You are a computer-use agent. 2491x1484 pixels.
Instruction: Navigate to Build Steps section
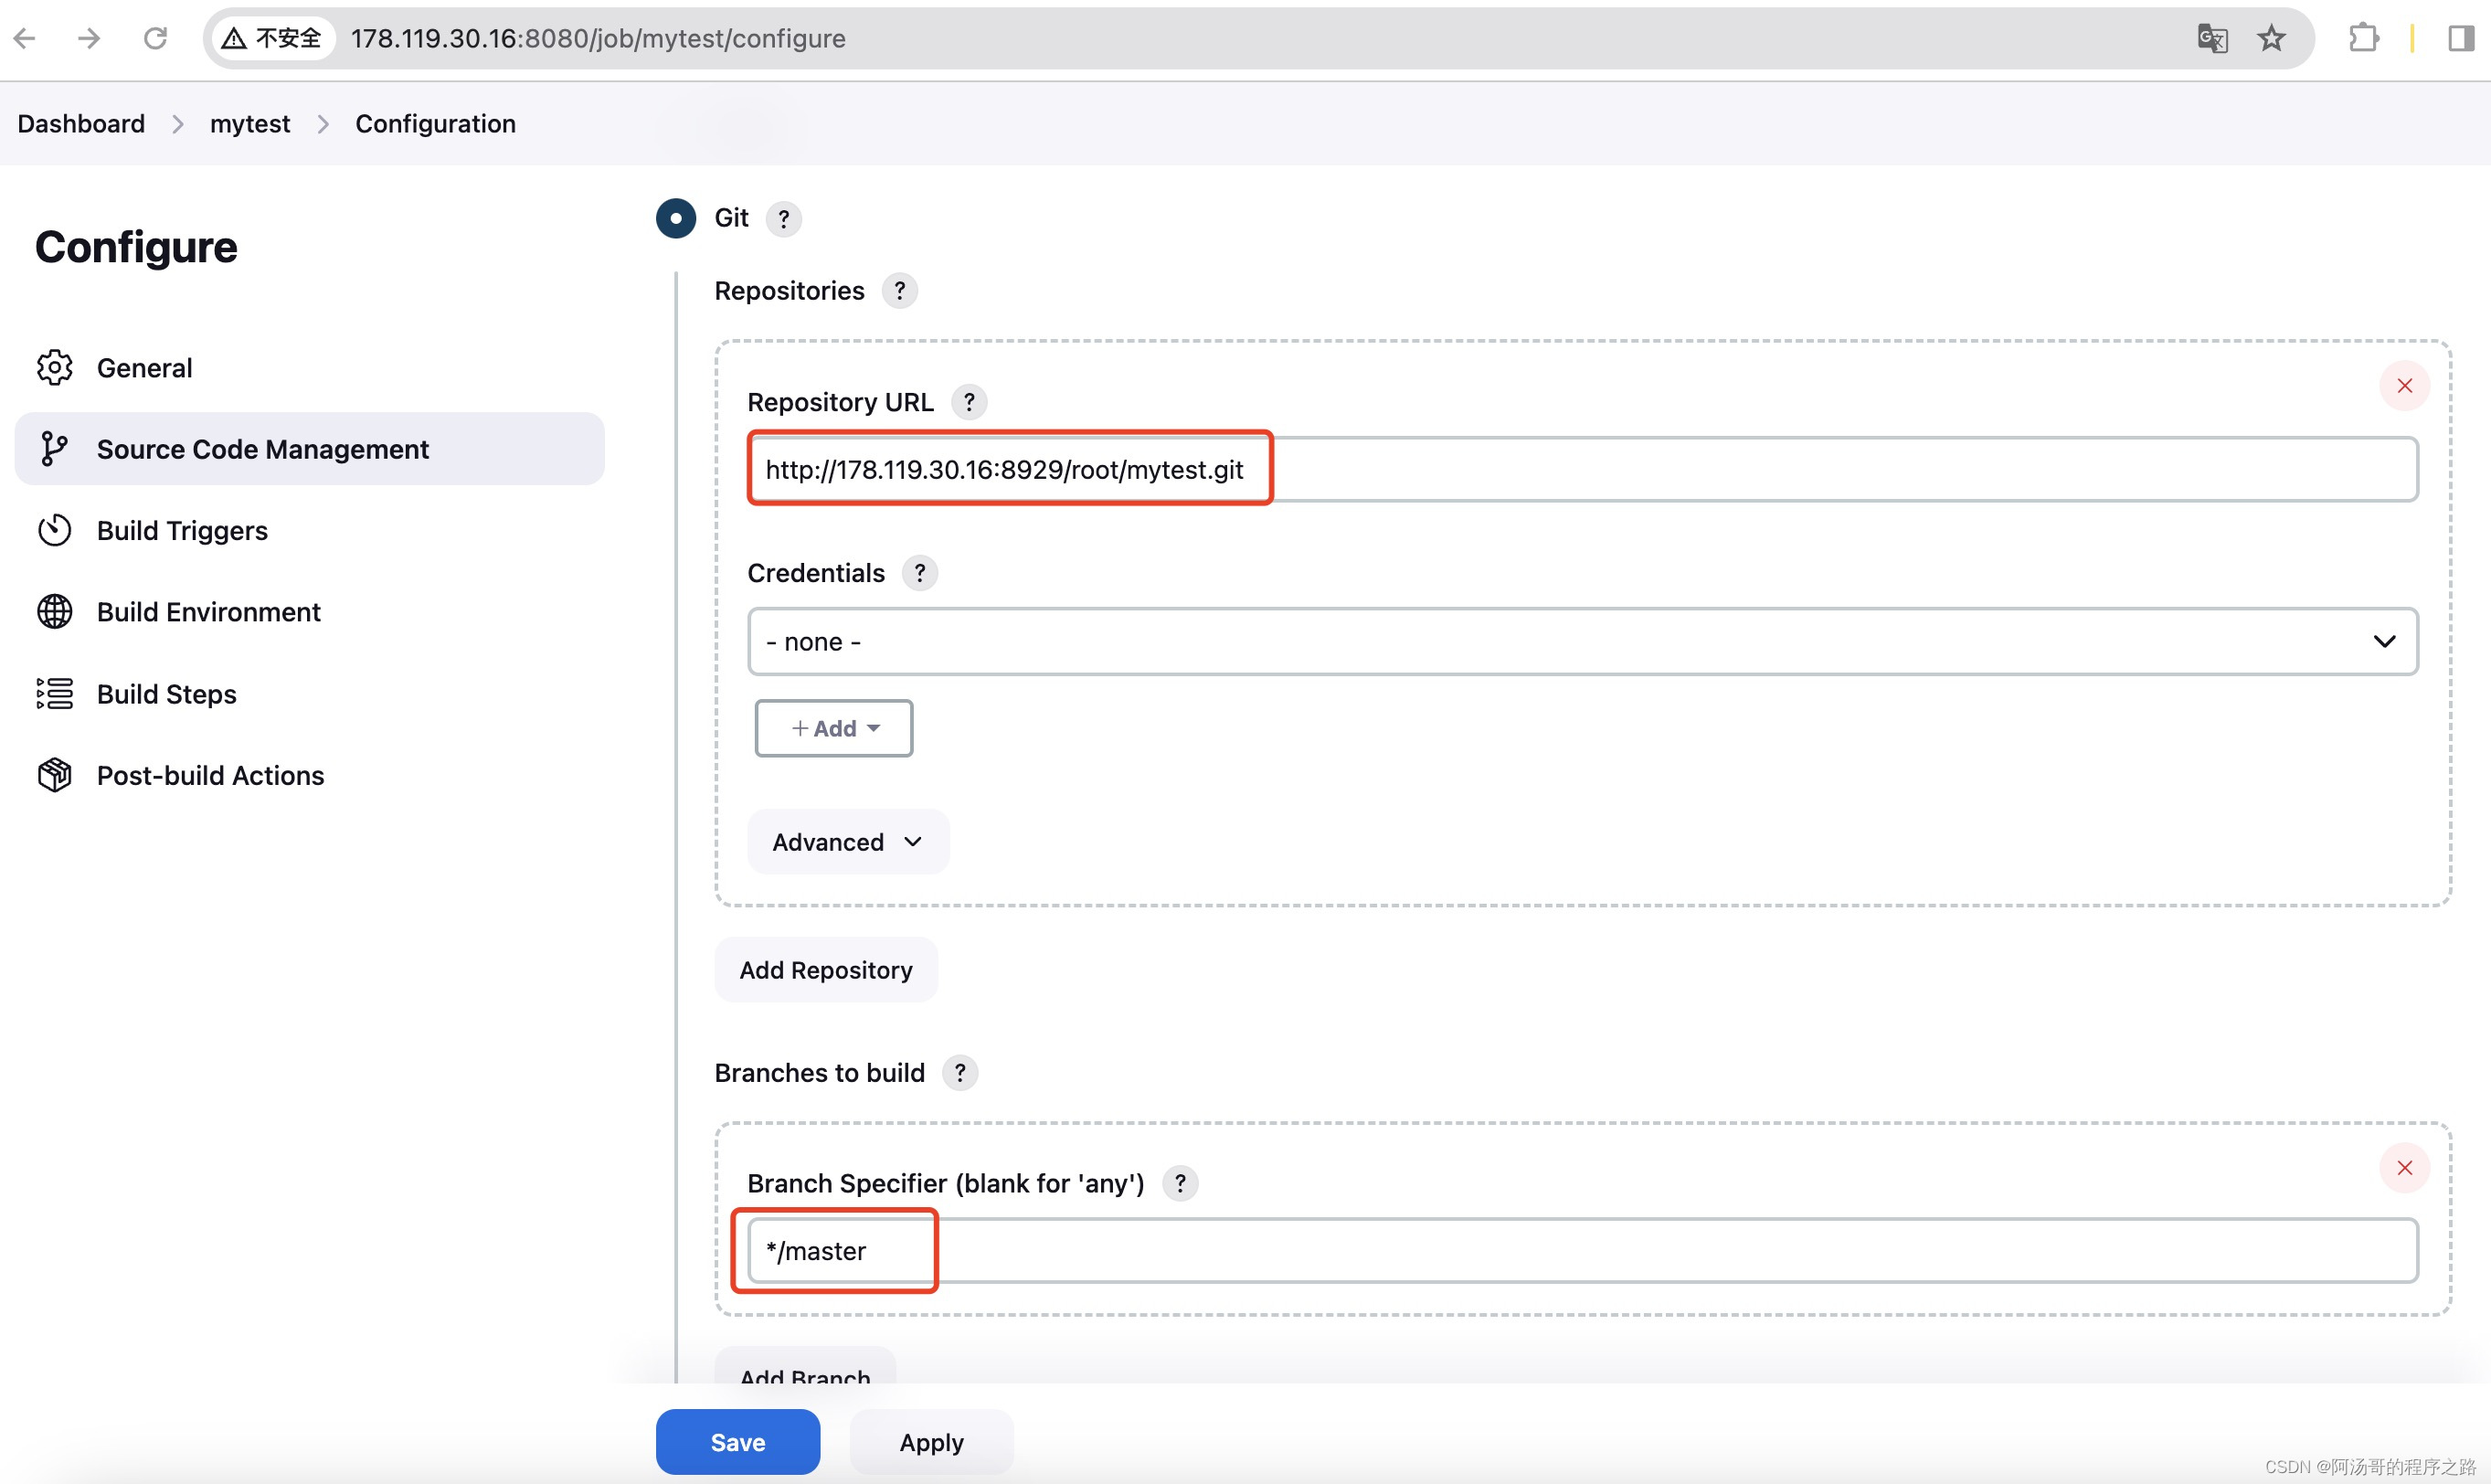(x=166, y=693)
